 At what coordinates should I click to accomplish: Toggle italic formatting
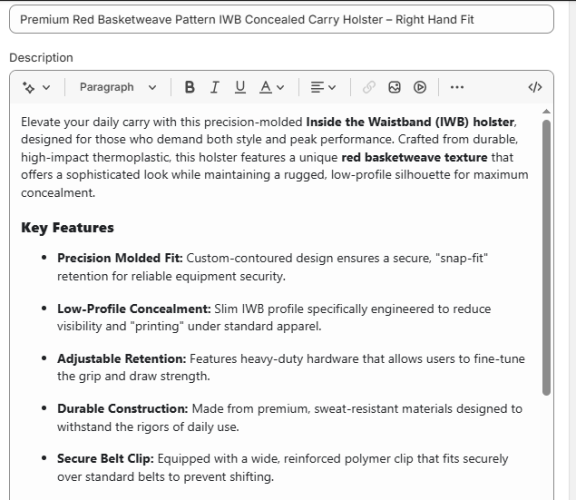coord(215,87)
